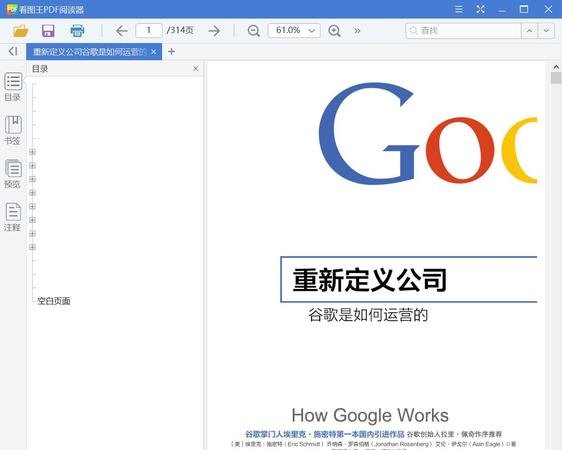Print the document with the printer icon
Image resolution: width=562 pixels, height=450 pixels.
pyautogui.click(x=77, y=31)
